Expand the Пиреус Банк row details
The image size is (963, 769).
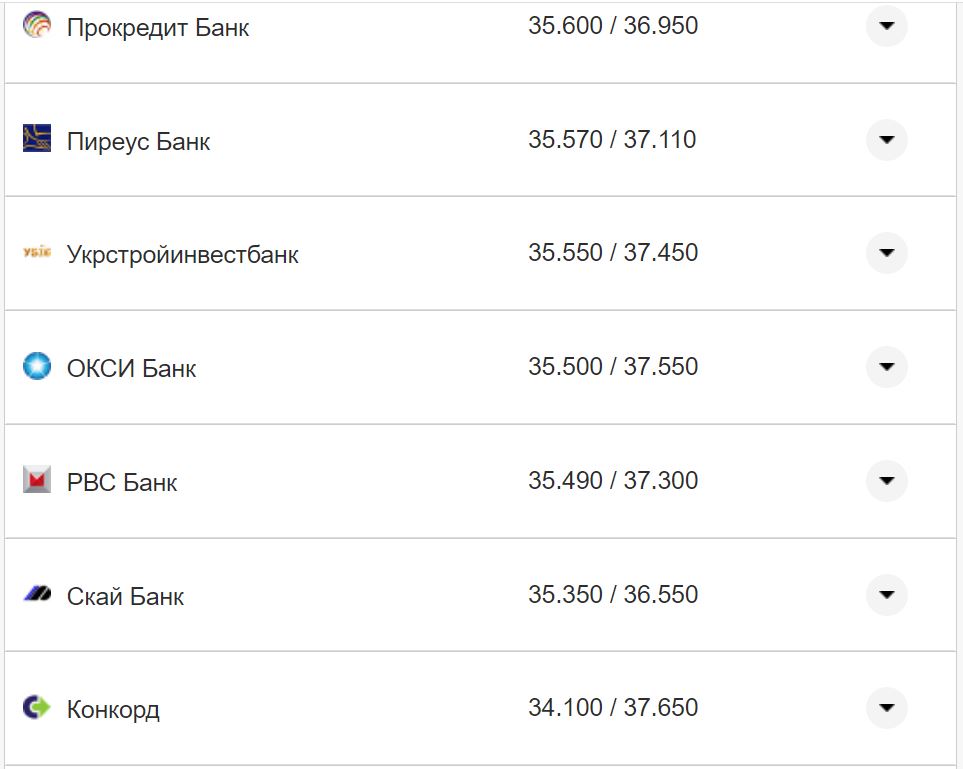(x=886, y=140)
